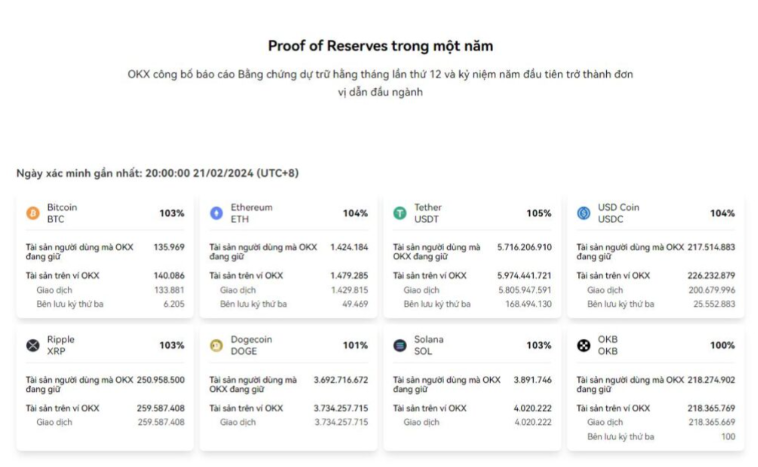Viewport: 758px width, 467px height.
Task: Open the Bitcoin BTC card title
Action: (x=62, y=213)
